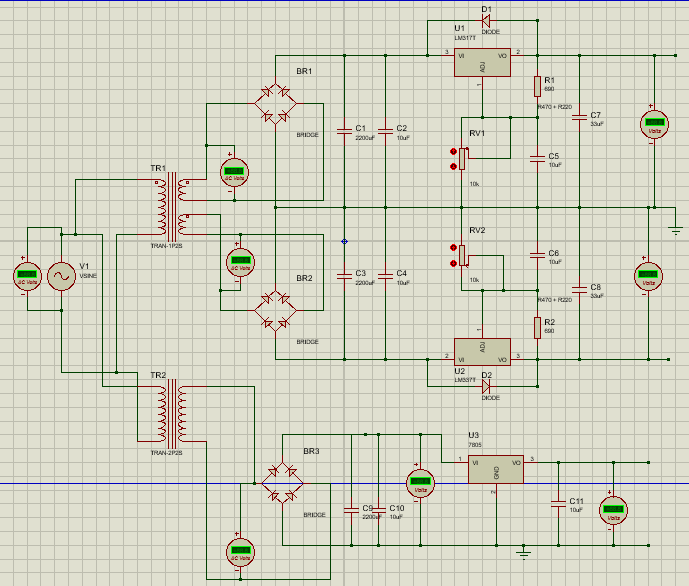The width and height of the screenshot is (689, 586).
Task: Select DC voltmeter next to C8
Action: pyautogui.click(x=648, y=276)
